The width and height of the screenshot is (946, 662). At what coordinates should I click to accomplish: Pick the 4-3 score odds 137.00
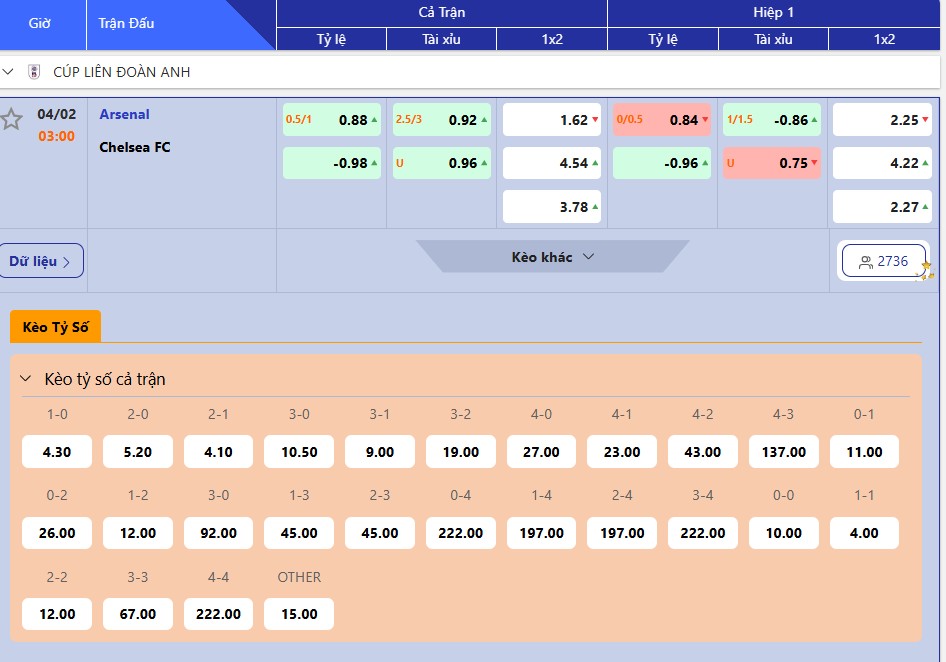point(783,452)
